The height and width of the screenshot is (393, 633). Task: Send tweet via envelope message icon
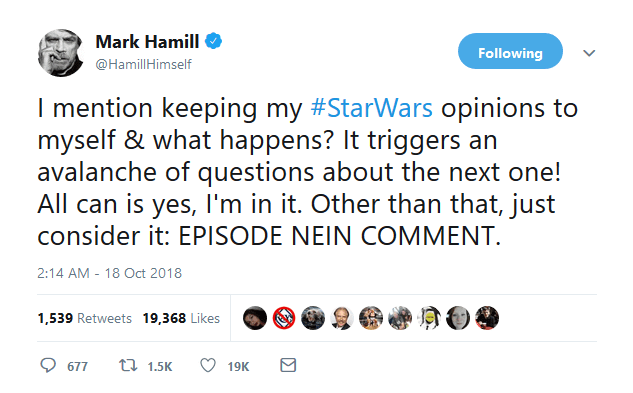288,365
